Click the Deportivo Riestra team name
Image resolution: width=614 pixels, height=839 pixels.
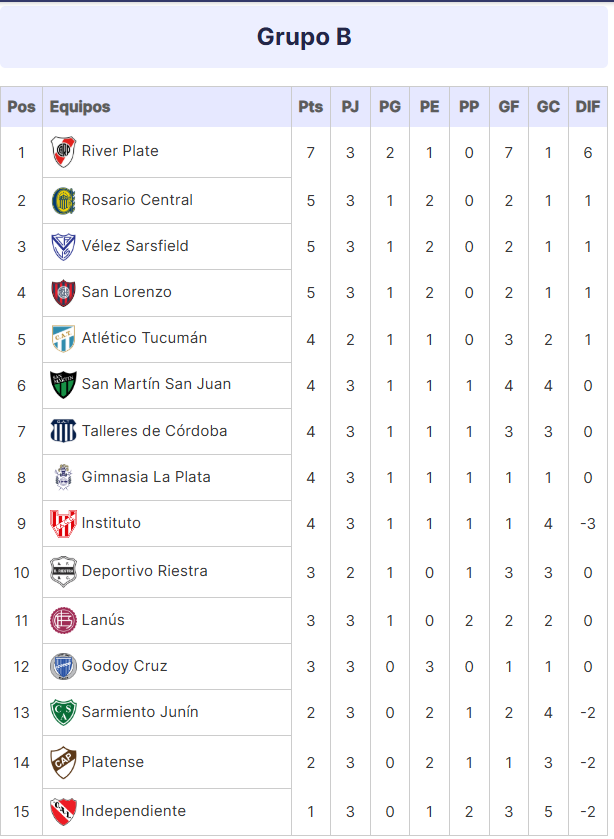tap(145, 571)
